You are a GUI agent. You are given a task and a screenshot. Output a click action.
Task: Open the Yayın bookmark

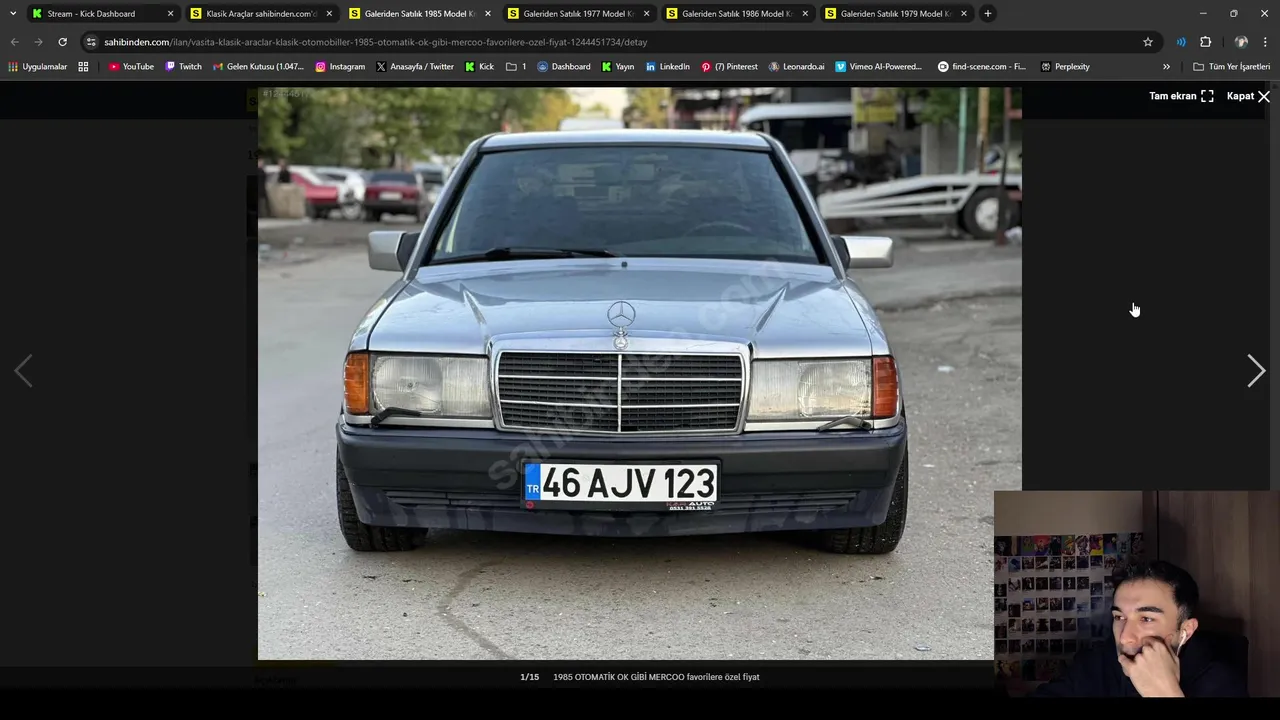[617, 67]
